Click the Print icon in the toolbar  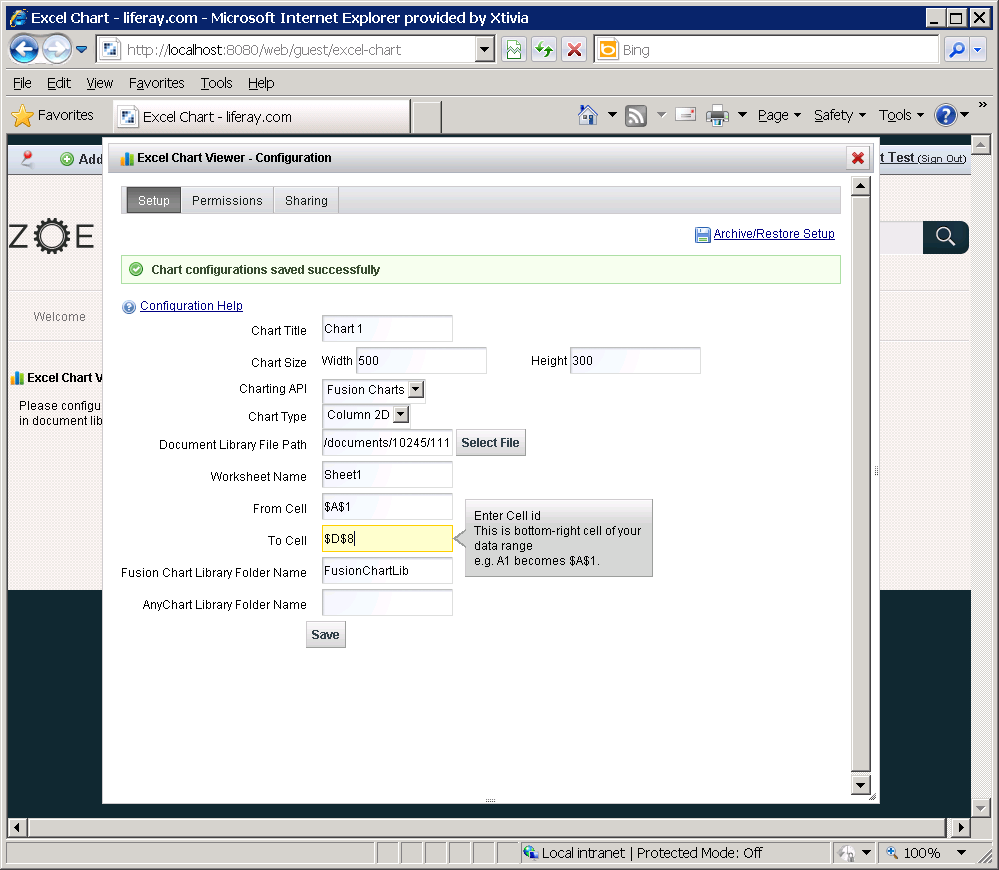pyautogui.click(x=717, y=116)
